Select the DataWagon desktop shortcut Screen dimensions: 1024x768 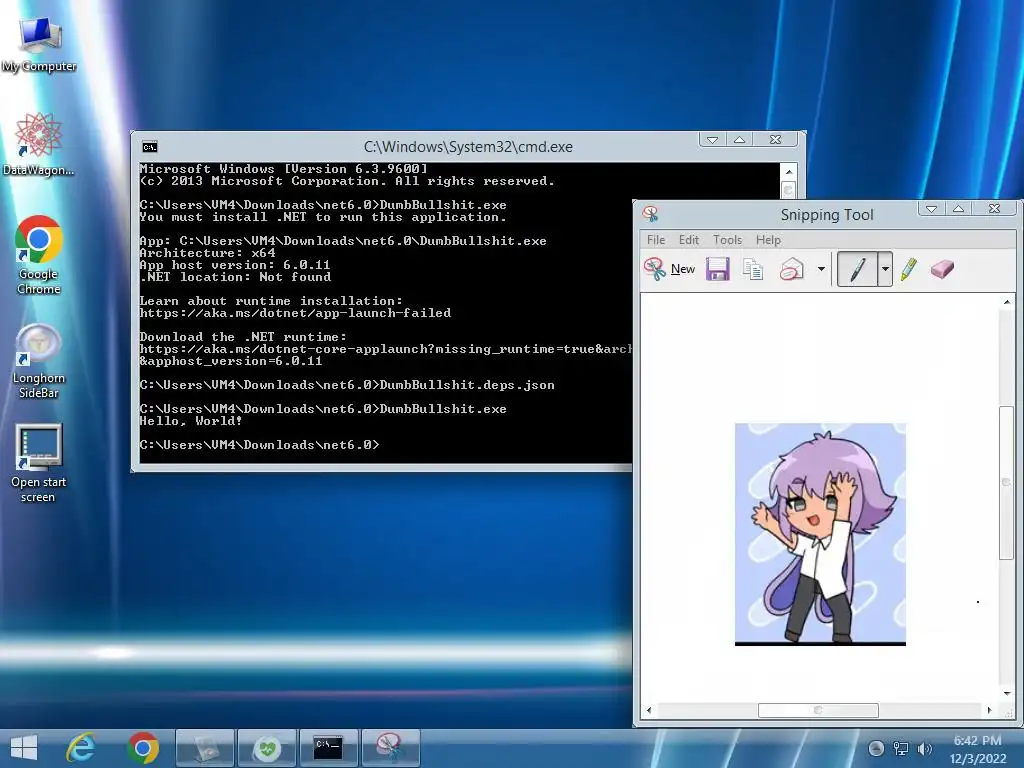[39, 144]
